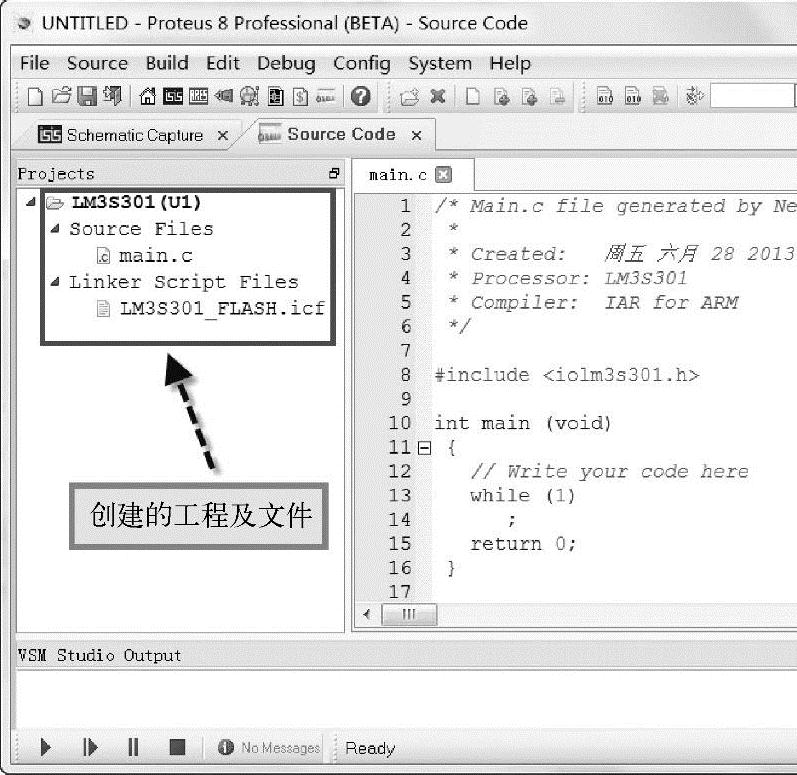Close the main.c editor tab
The image size is (797, 775).
pyautogui.click(x=443, y=174)
